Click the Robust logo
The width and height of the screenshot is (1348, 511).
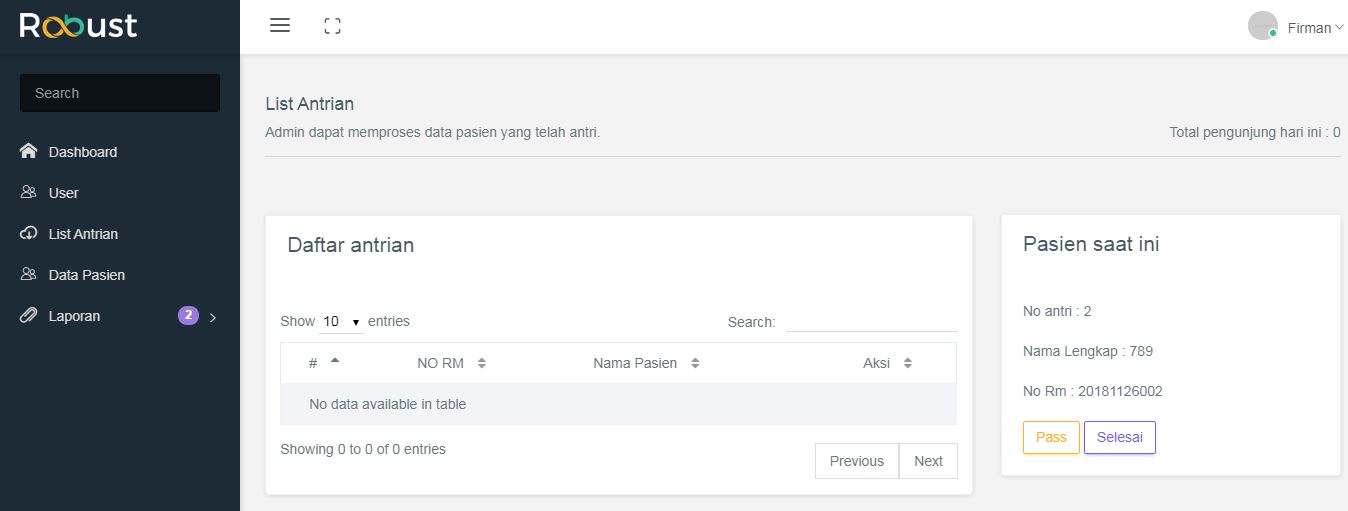coord(78,26)
